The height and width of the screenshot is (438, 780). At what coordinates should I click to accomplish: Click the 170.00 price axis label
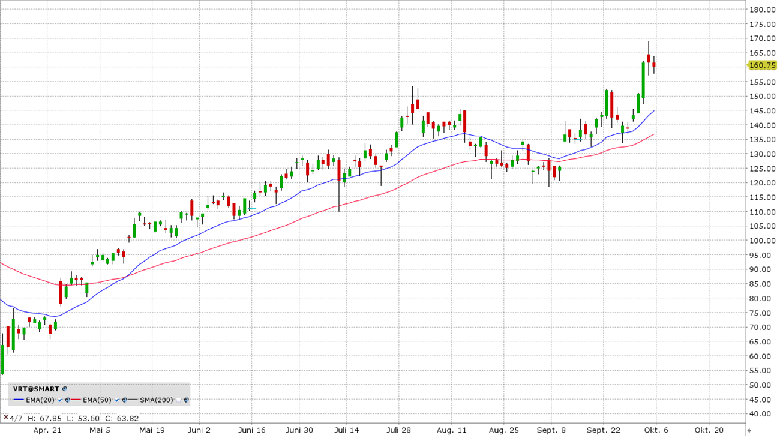click(763, 38)
